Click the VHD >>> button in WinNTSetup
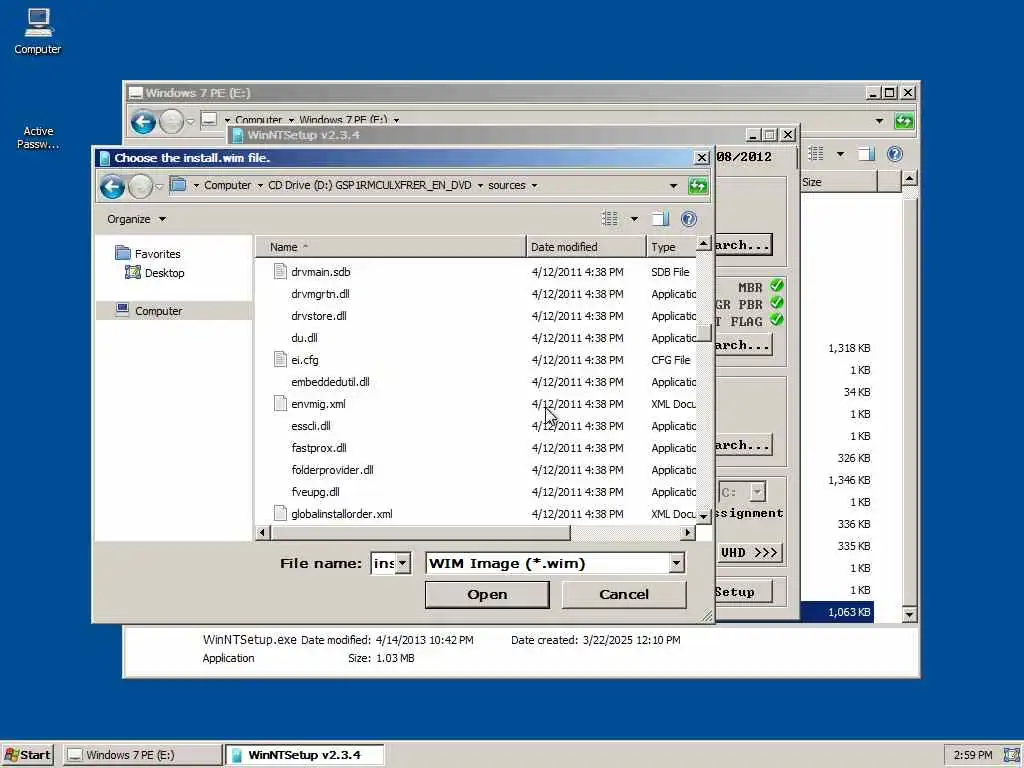This screenshot has height=768, width=1024. pos(749,552)
